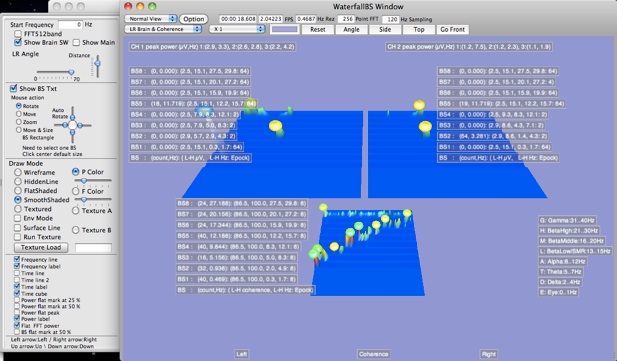
Task: Click the Auto Rotate right handle
Action: click(80, 126)
